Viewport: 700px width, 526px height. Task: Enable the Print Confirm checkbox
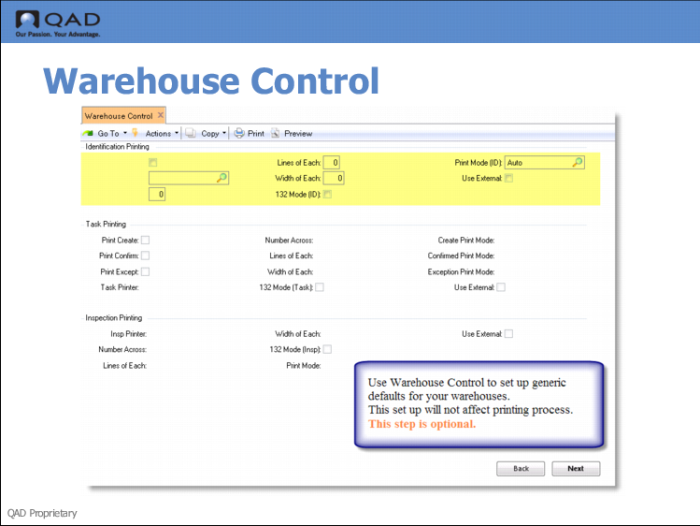146,255
